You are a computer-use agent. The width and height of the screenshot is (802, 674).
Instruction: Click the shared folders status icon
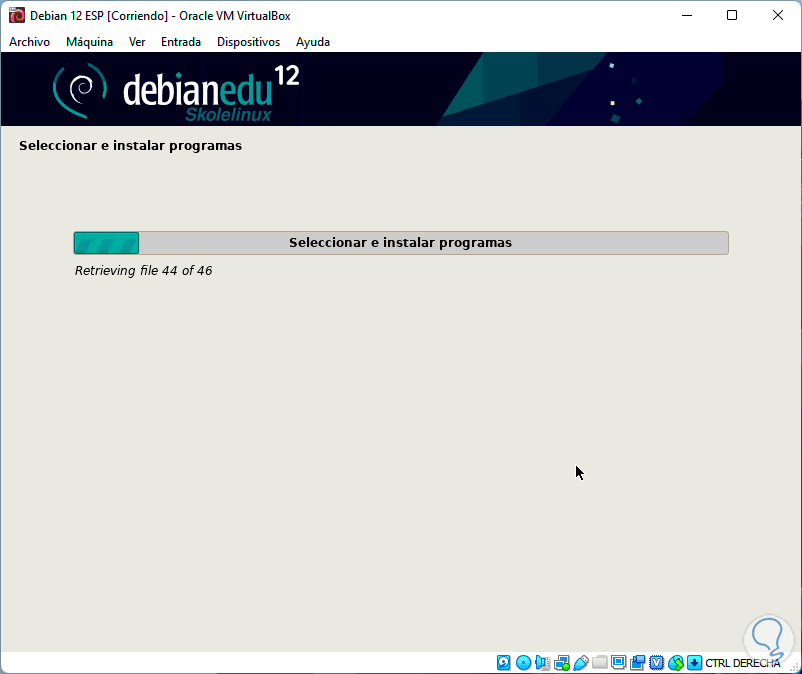pyautogui.click(x=599, y=663)
